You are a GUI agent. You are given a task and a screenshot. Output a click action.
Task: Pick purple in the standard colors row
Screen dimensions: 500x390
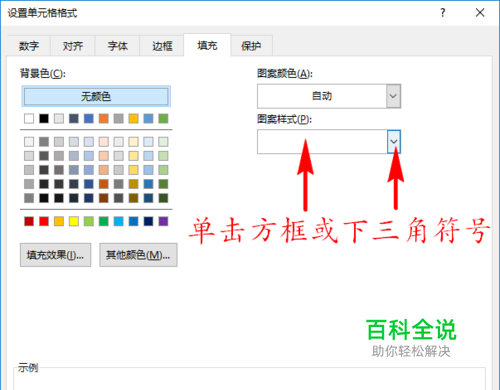tap(163, 221)
